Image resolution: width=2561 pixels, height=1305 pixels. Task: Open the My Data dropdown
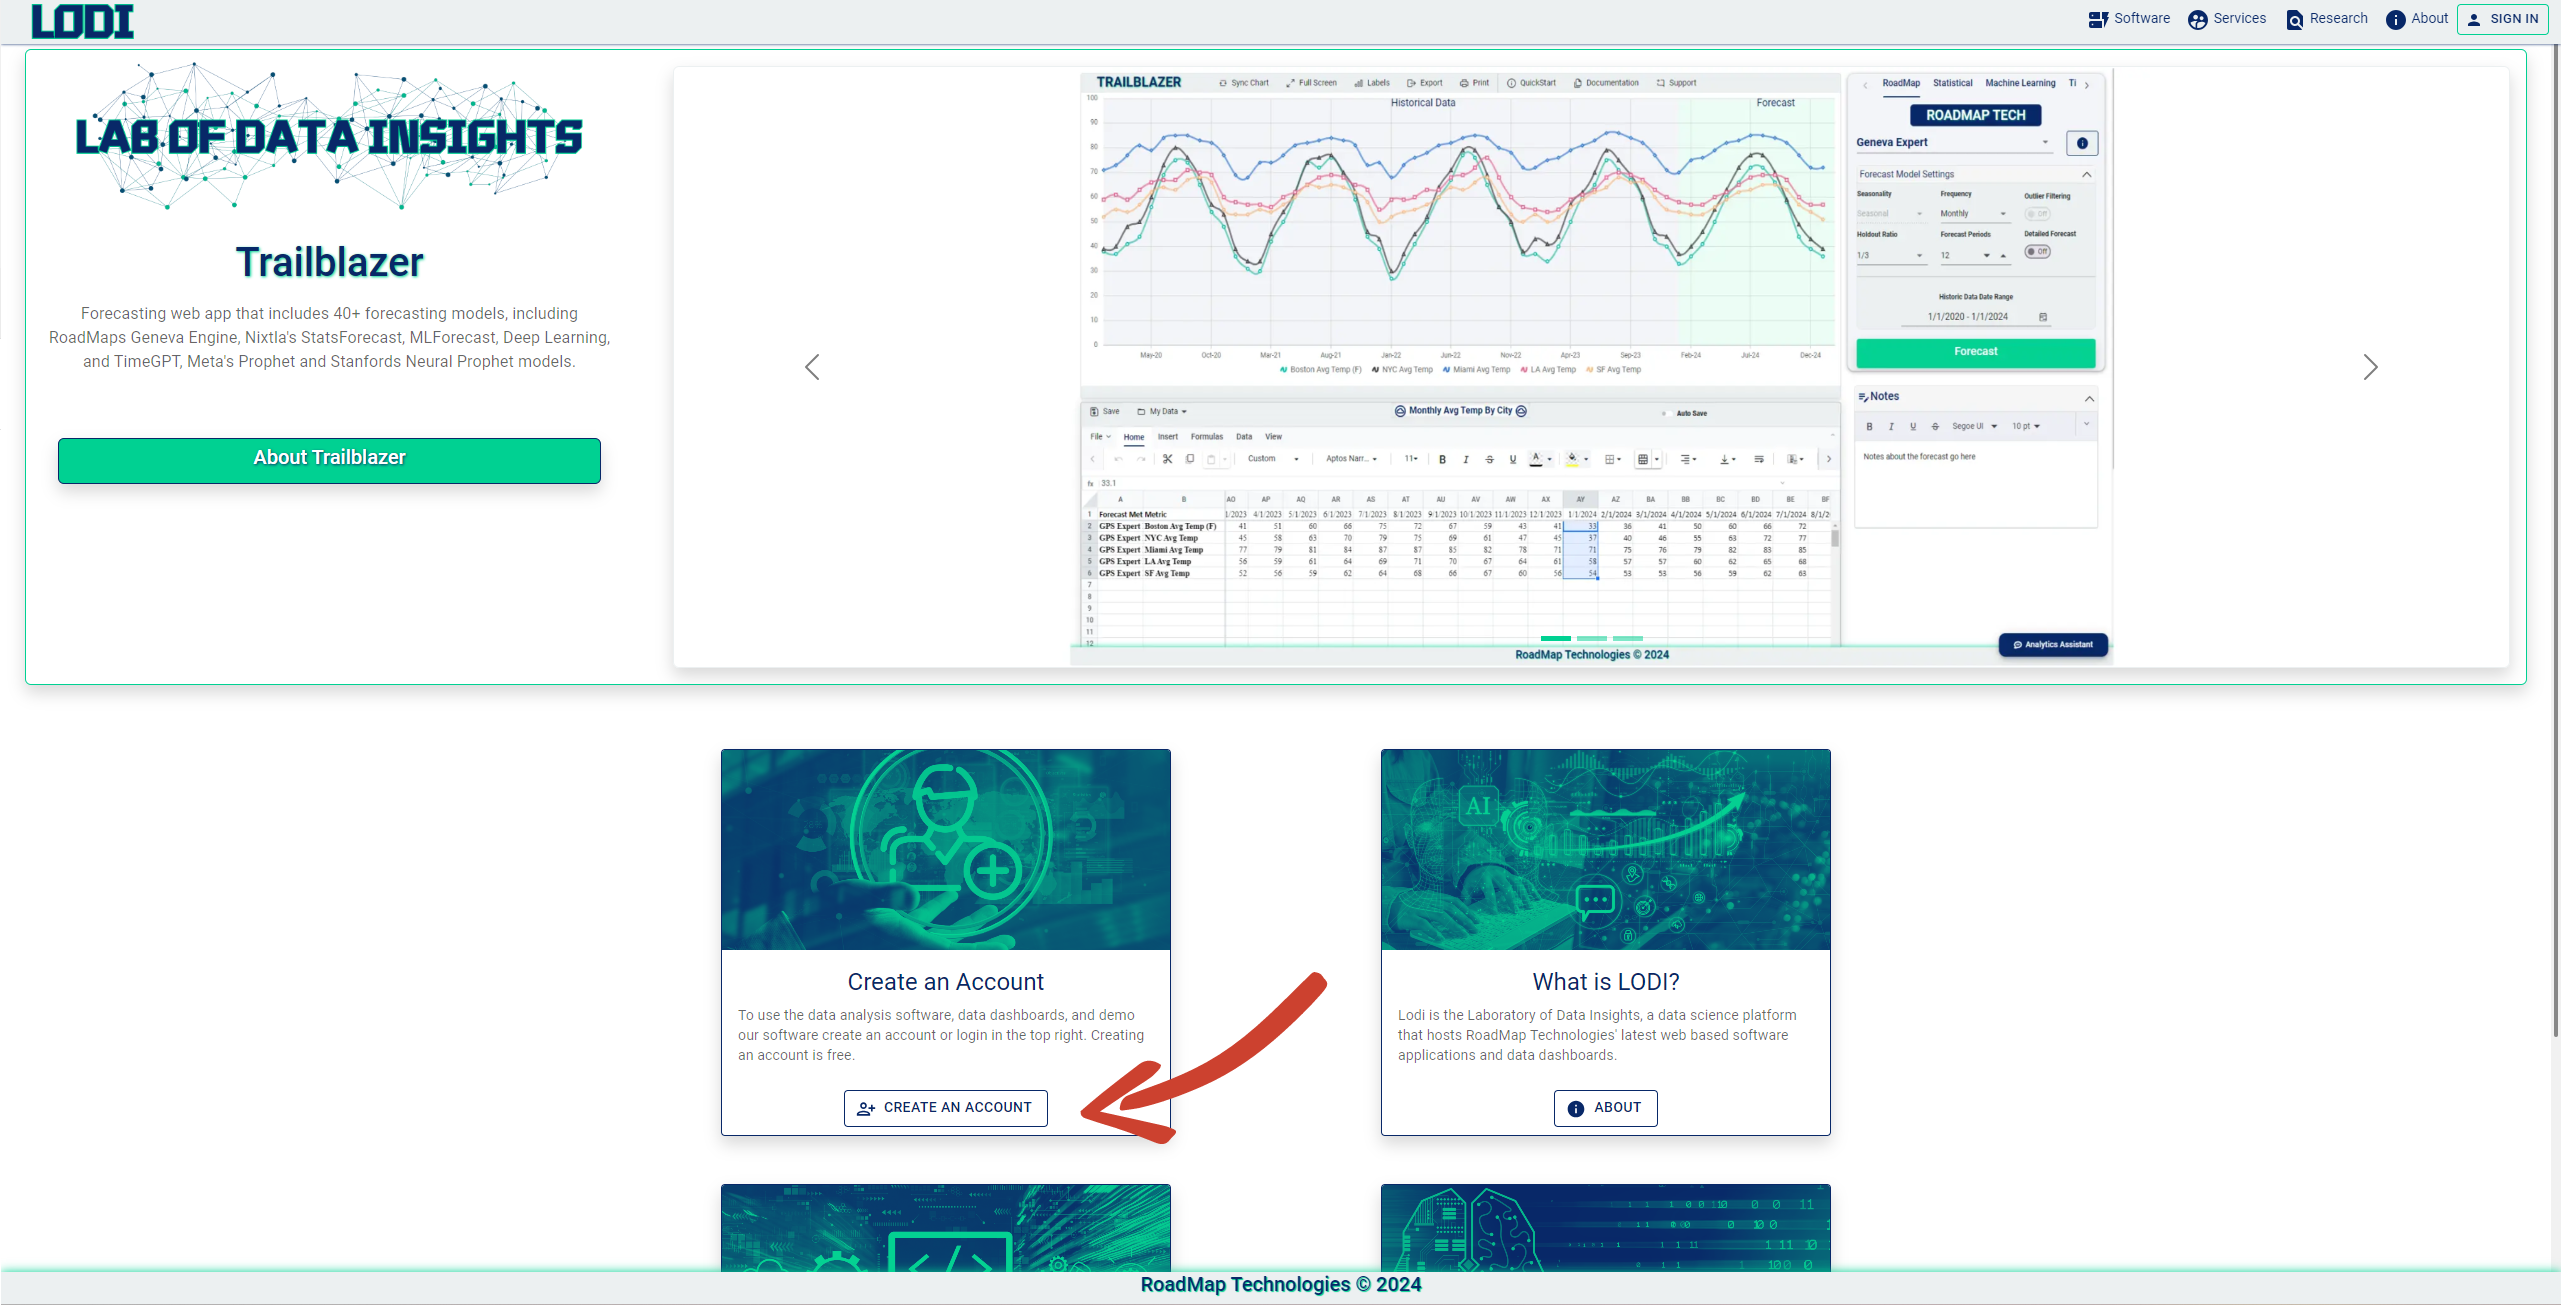tap(1162, 412)
